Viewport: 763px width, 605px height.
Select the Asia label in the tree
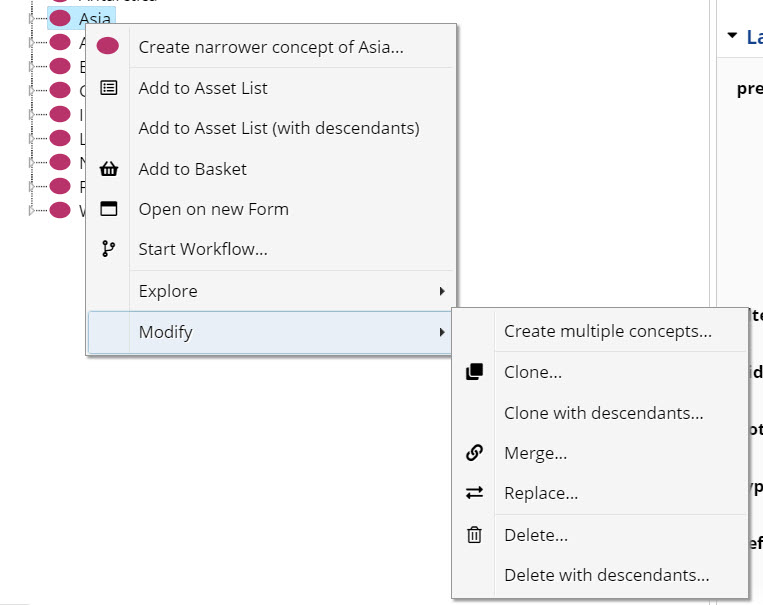95,18
